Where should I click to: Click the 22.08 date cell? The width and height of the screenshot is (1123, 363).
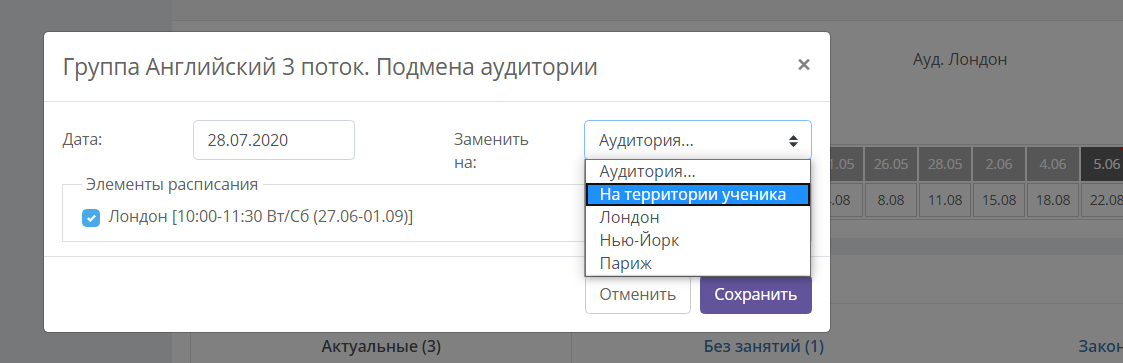1102,200
